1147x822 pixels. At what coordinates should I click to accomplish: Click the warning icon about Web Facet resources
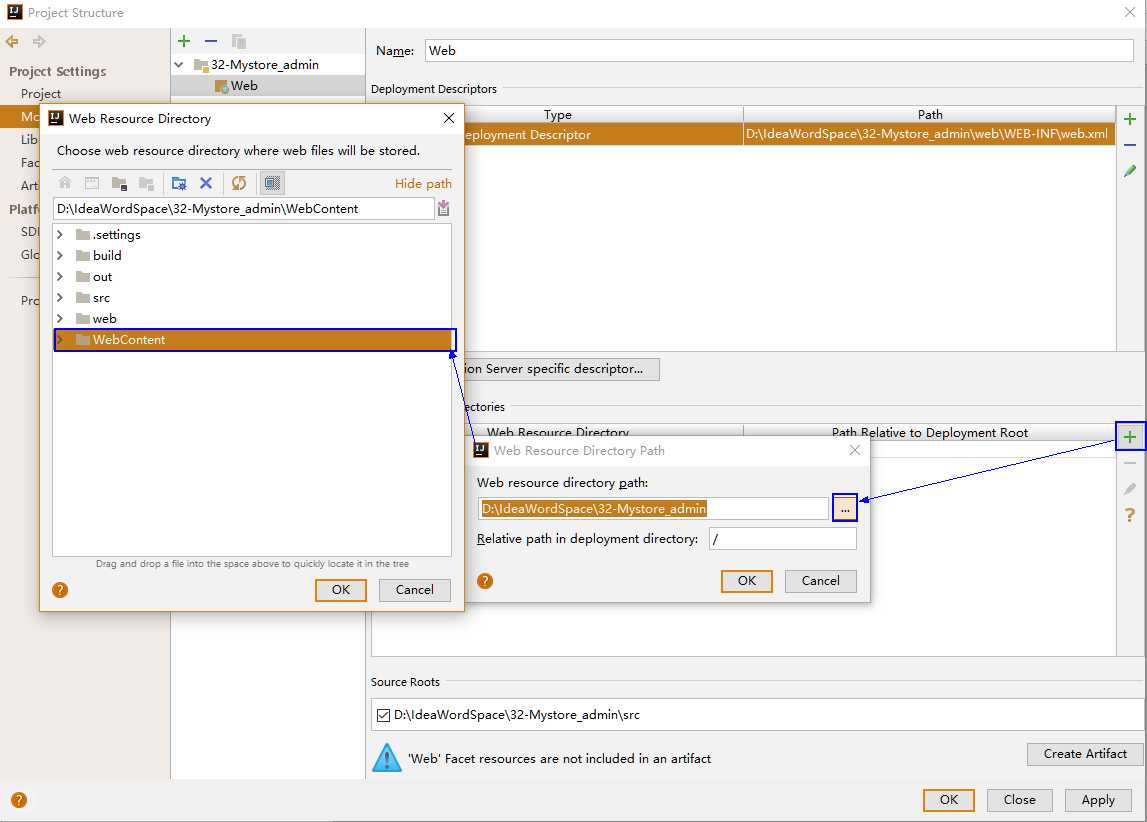[386, 758]
